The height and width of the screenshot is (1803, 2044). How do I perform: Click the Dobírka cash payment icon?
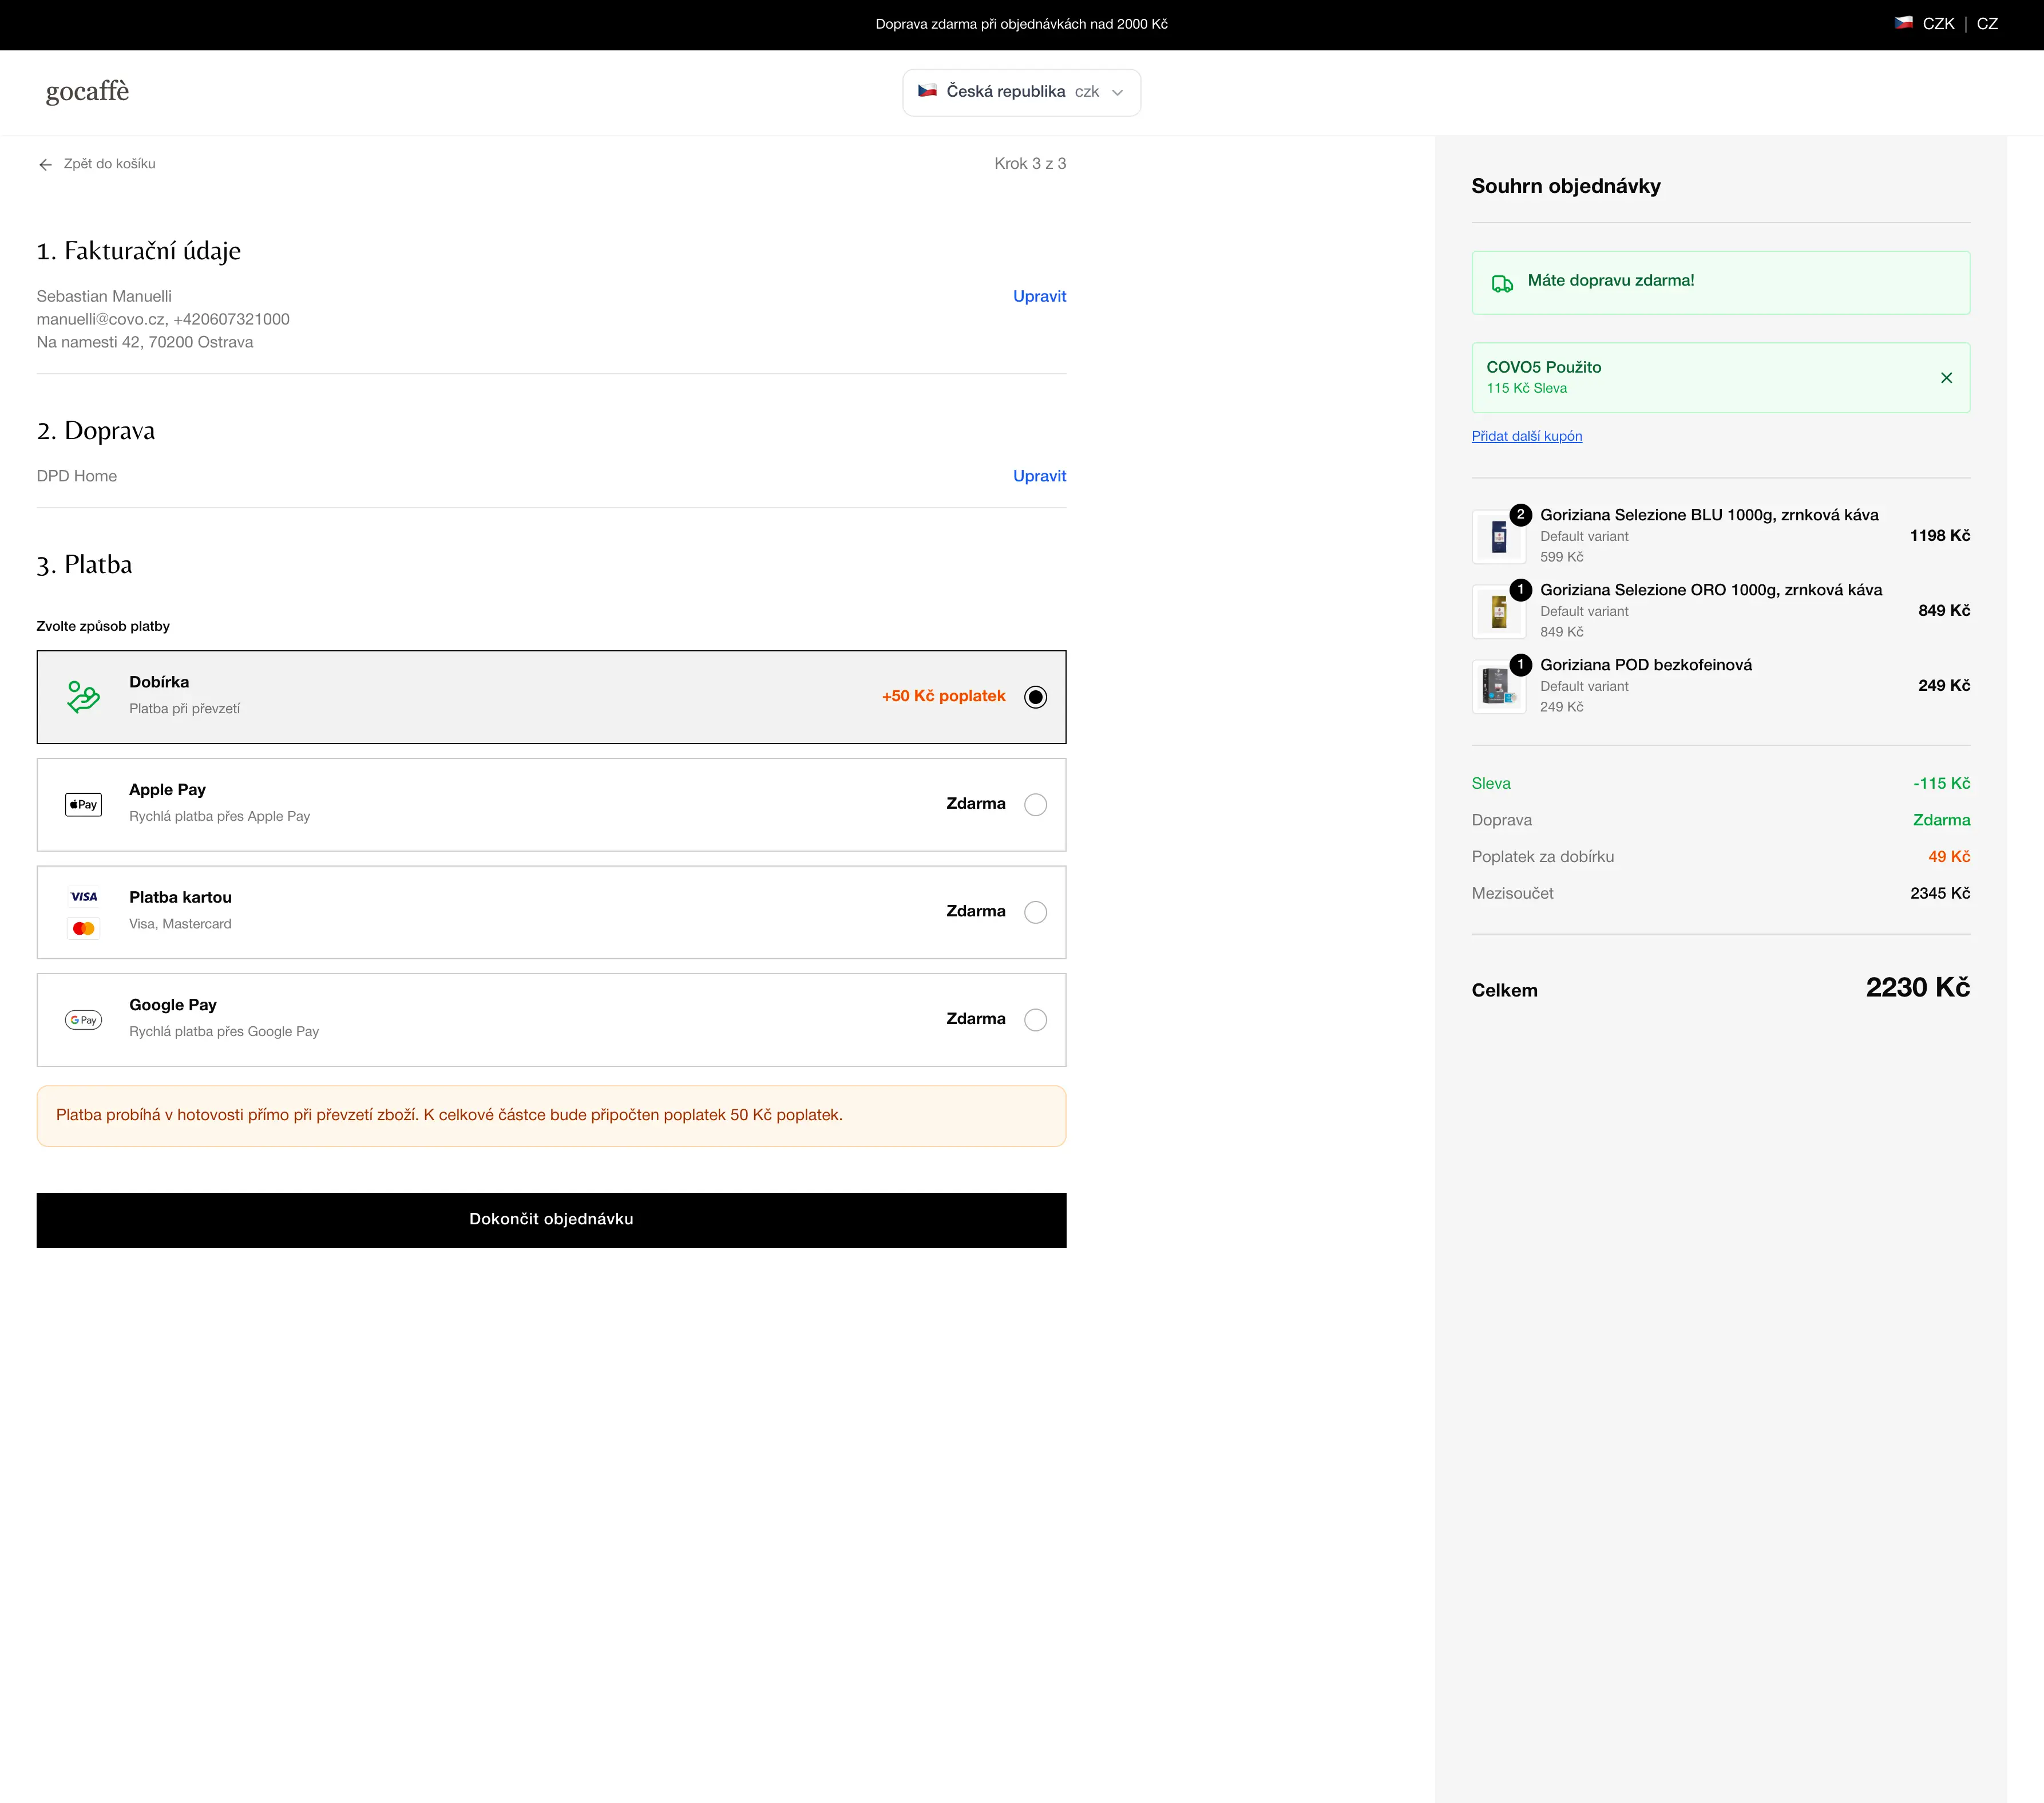pos(83,696)
